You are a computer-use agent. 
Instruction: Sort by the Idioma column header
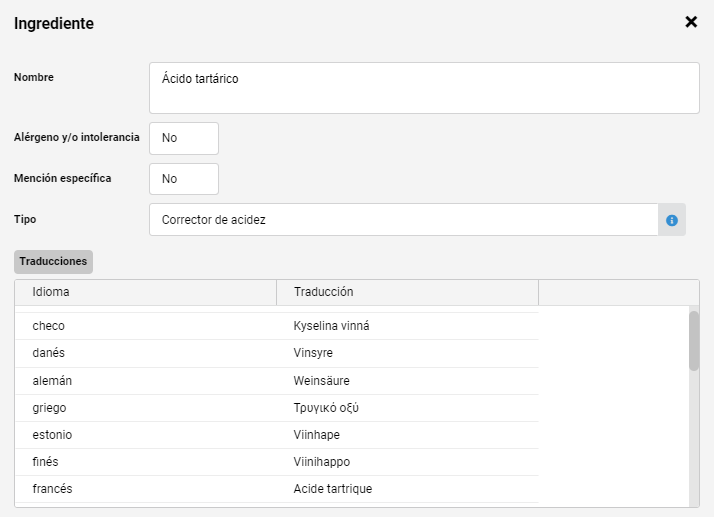146,292
